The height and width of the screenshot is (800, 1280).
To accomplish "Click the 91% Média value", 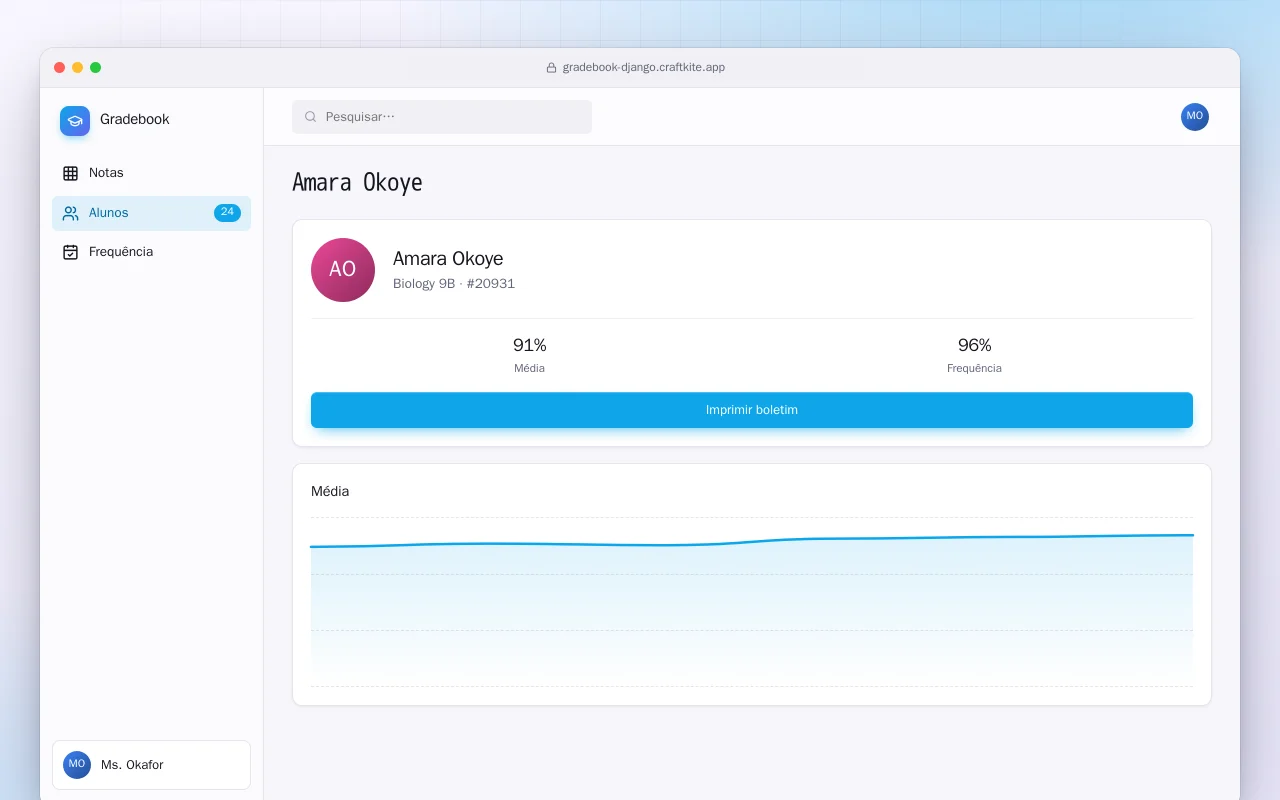I will pyautogui.click(x=530, y=345).
